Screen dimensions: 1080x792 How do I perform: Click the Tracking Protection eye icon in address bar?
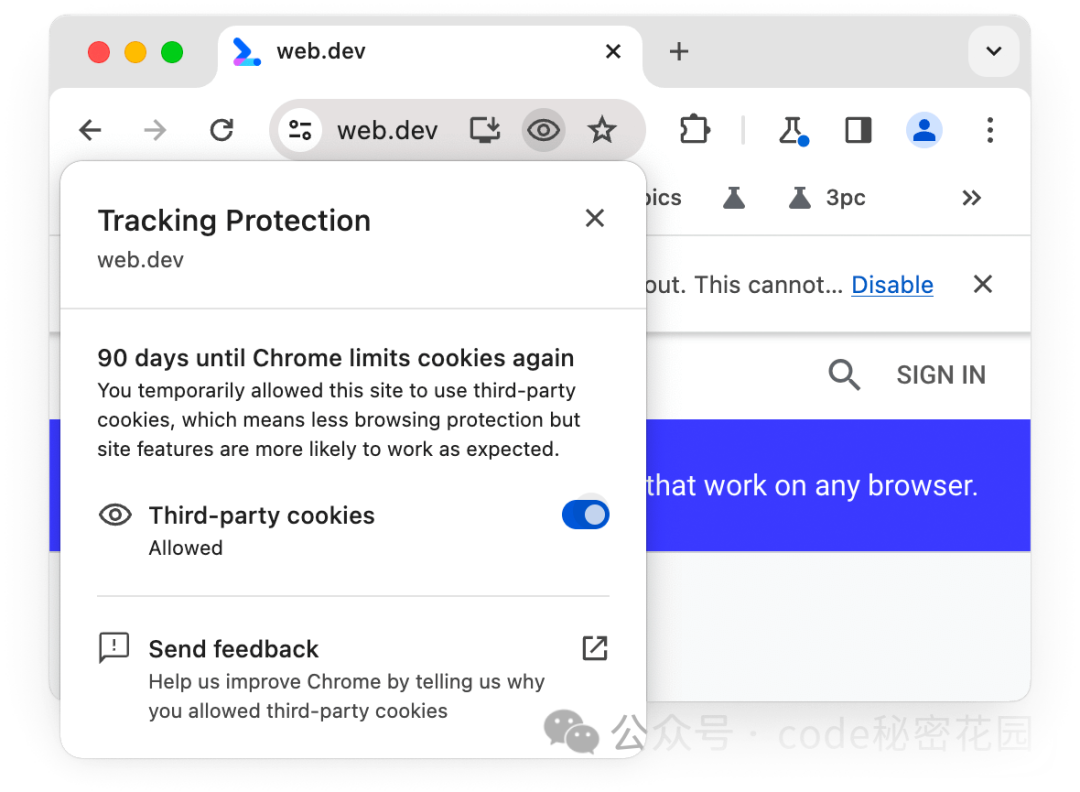click(543, 129)
